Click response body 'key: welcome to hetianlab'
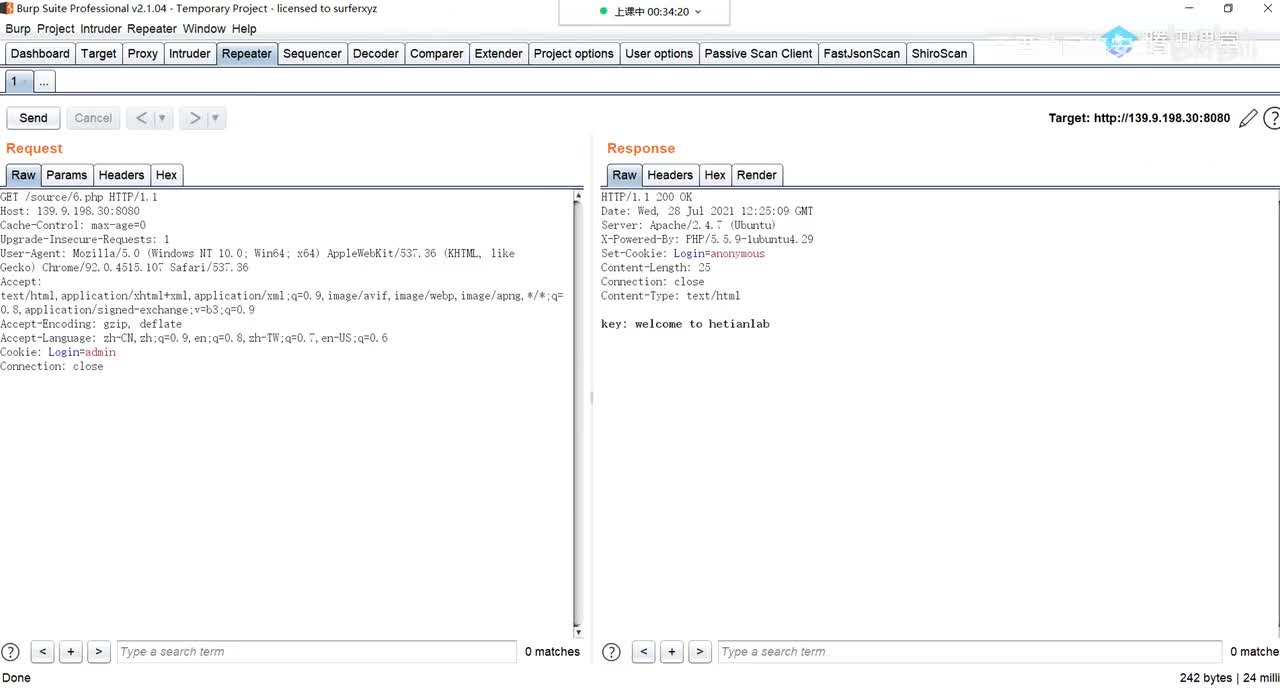This screenshot has width=1280, height=690. point(685,324)
